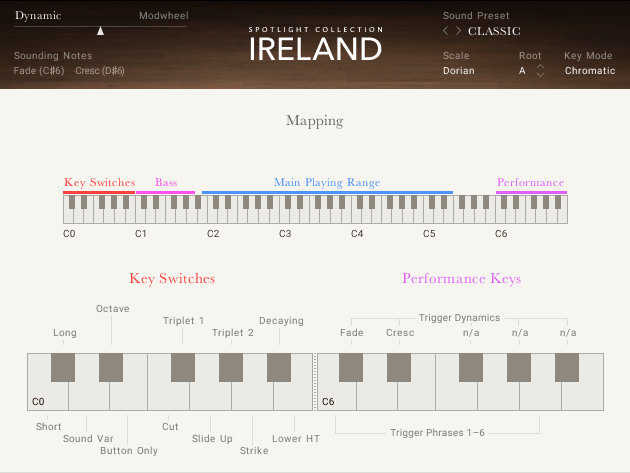Click the Cresc (D#6) sounding note
The width and height of the screenshot is (630, 473).
click(x=100, y=71)
